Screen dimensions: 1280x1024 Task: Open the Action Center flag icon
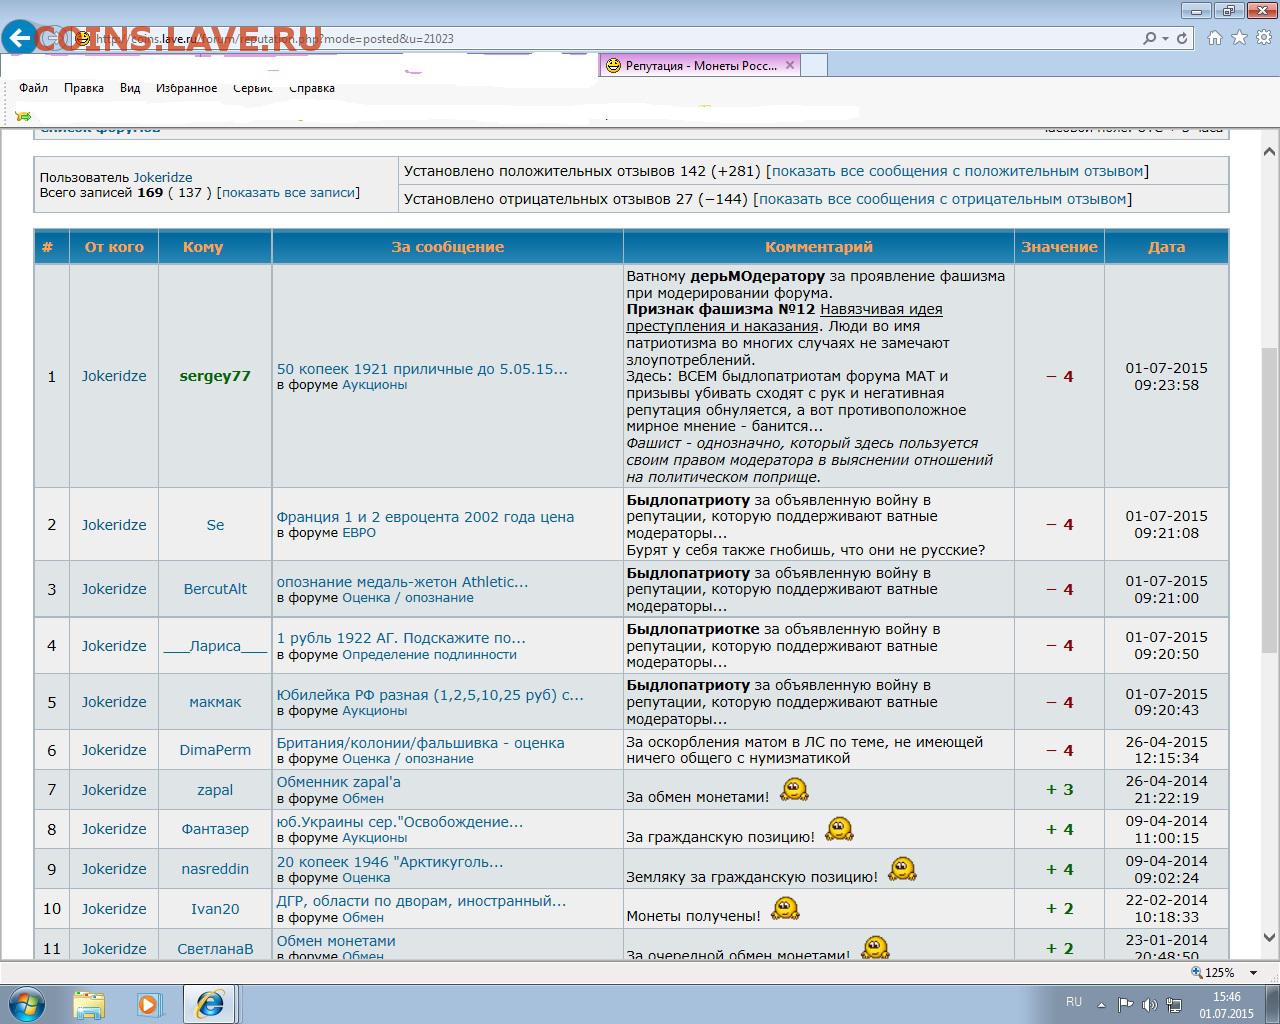tap(1126, 1004)
